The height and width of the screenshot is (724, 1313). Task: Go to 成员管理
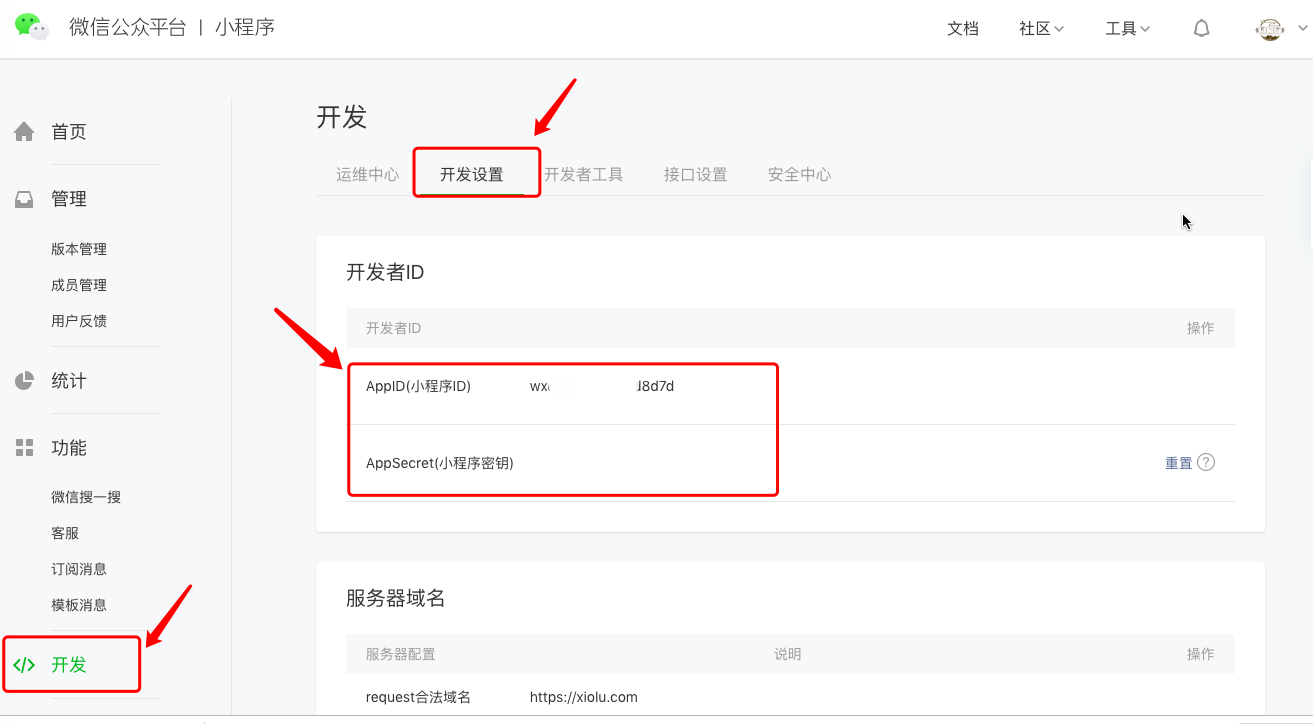point(79,285)
